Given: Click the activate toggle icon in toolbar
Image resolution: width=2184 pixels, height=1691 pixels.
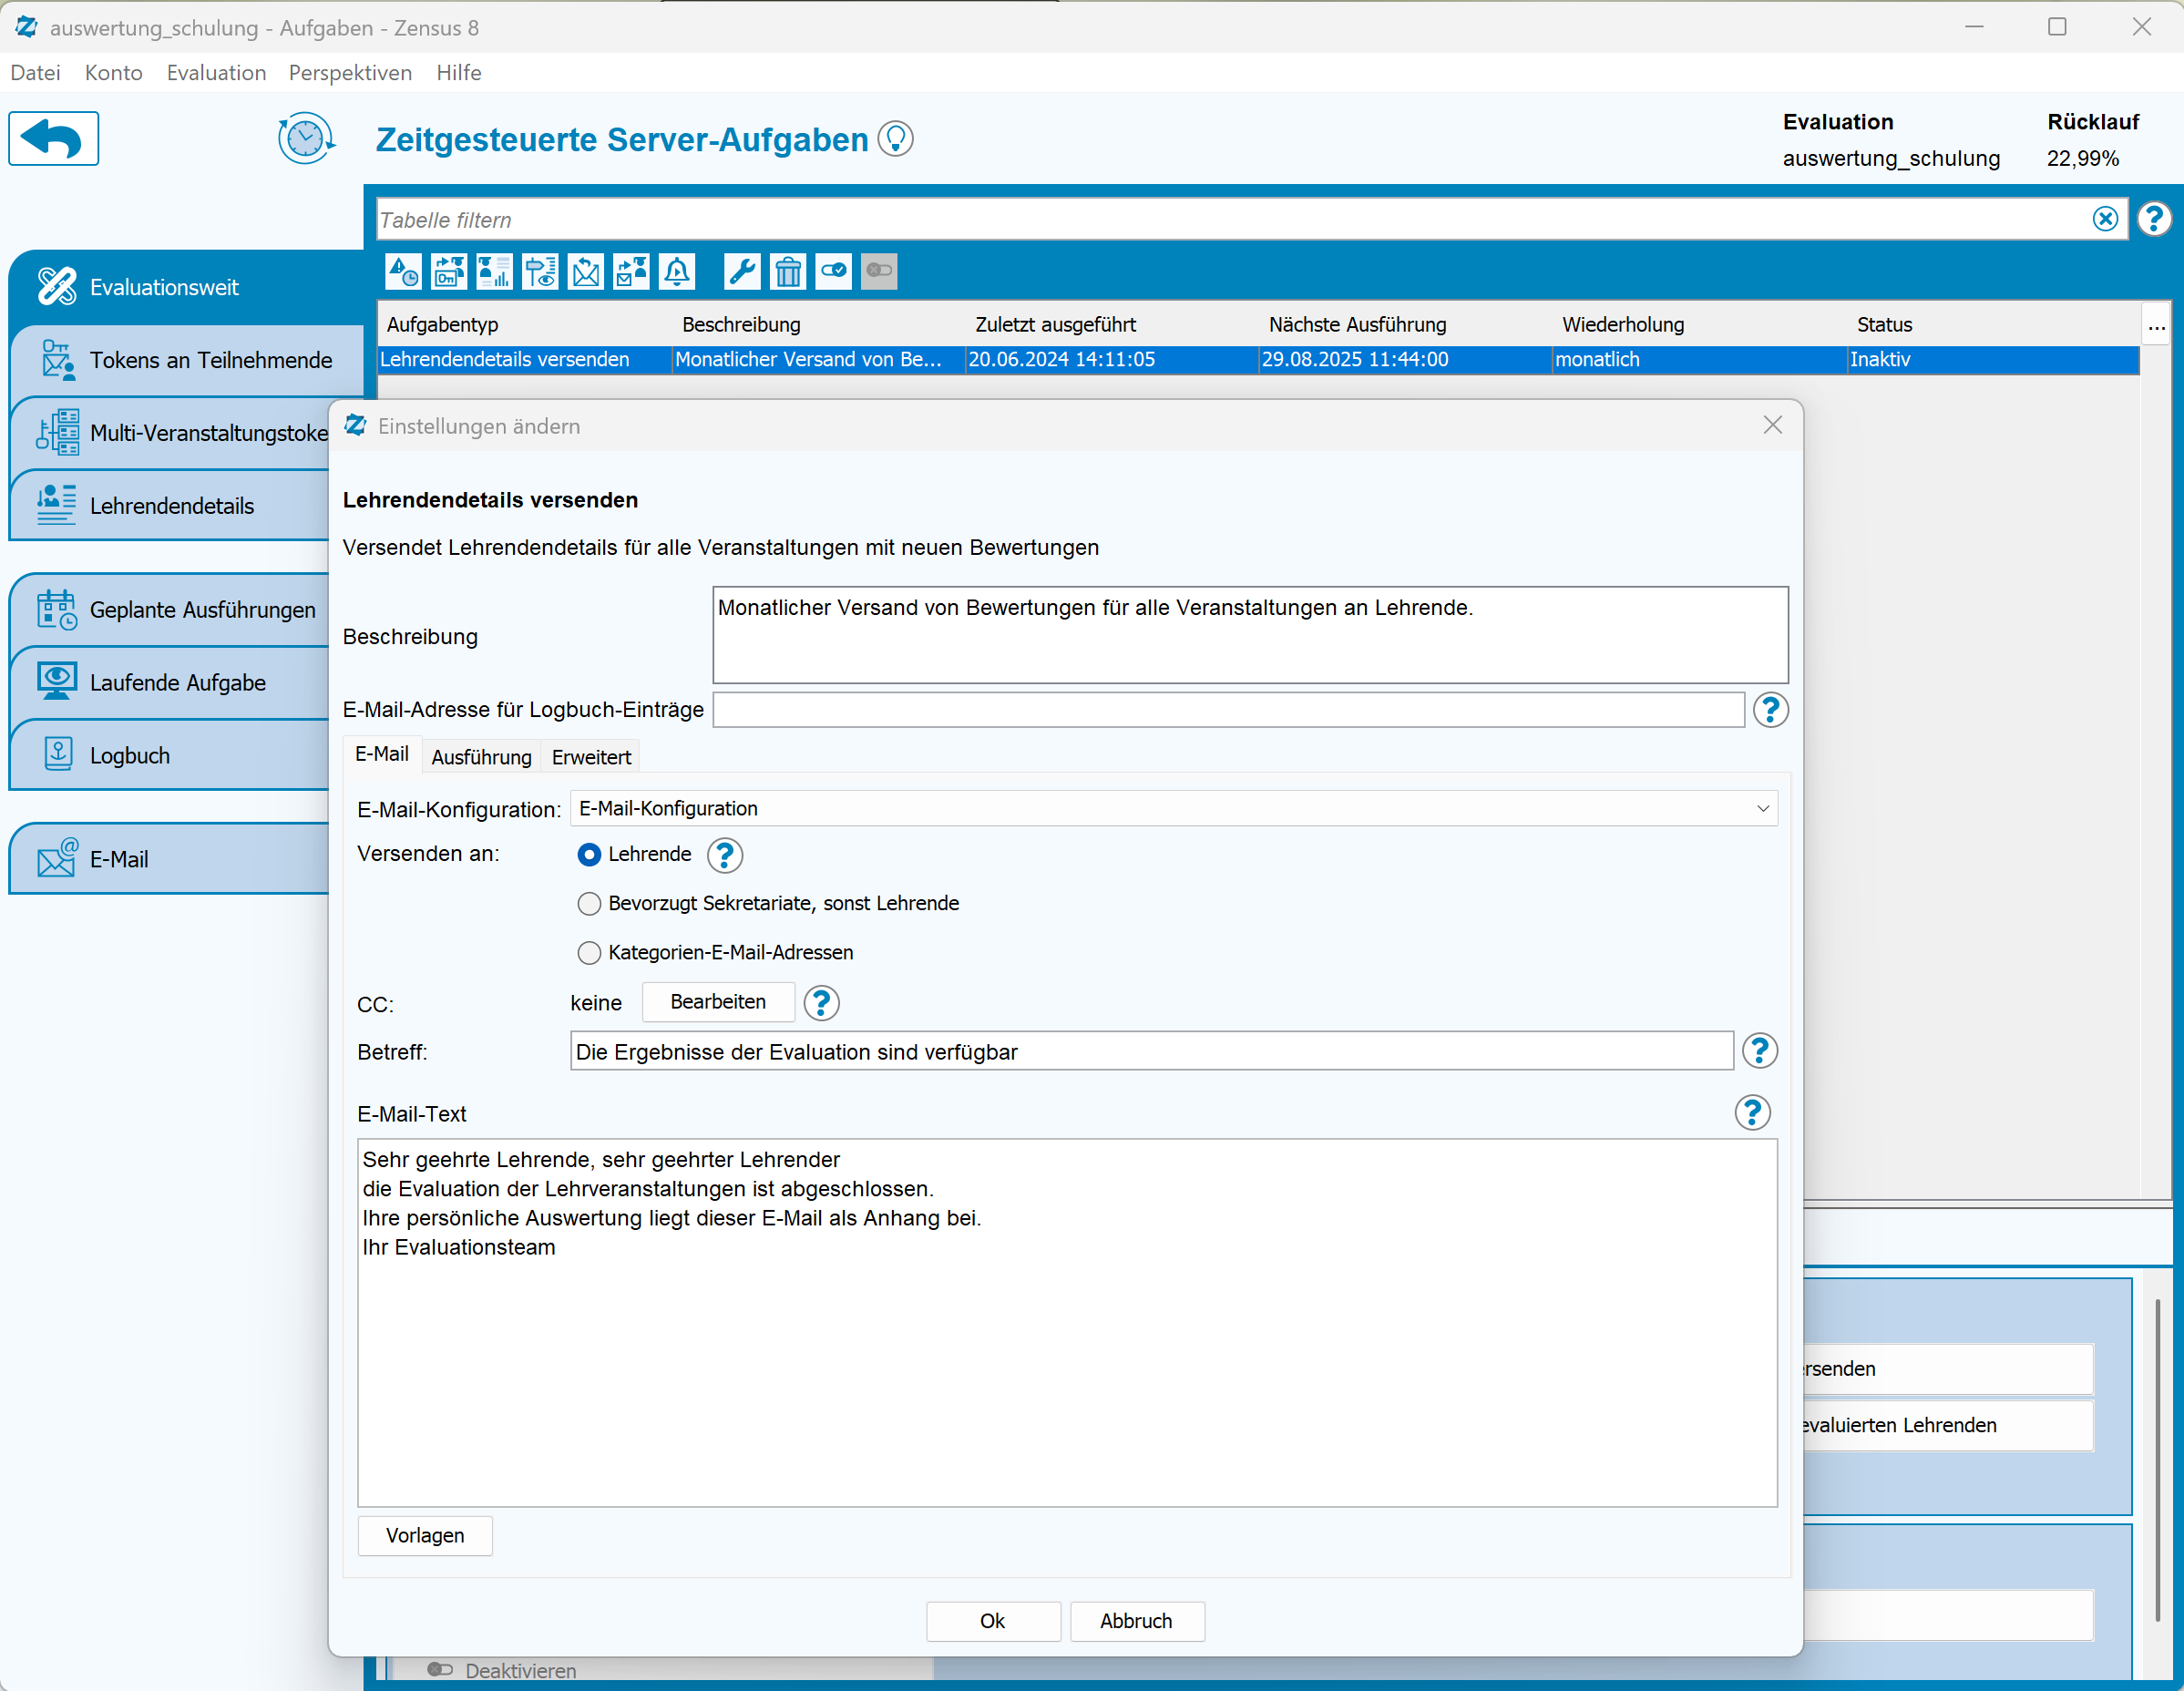Looking at the screenshot, I should click(833, 271).
